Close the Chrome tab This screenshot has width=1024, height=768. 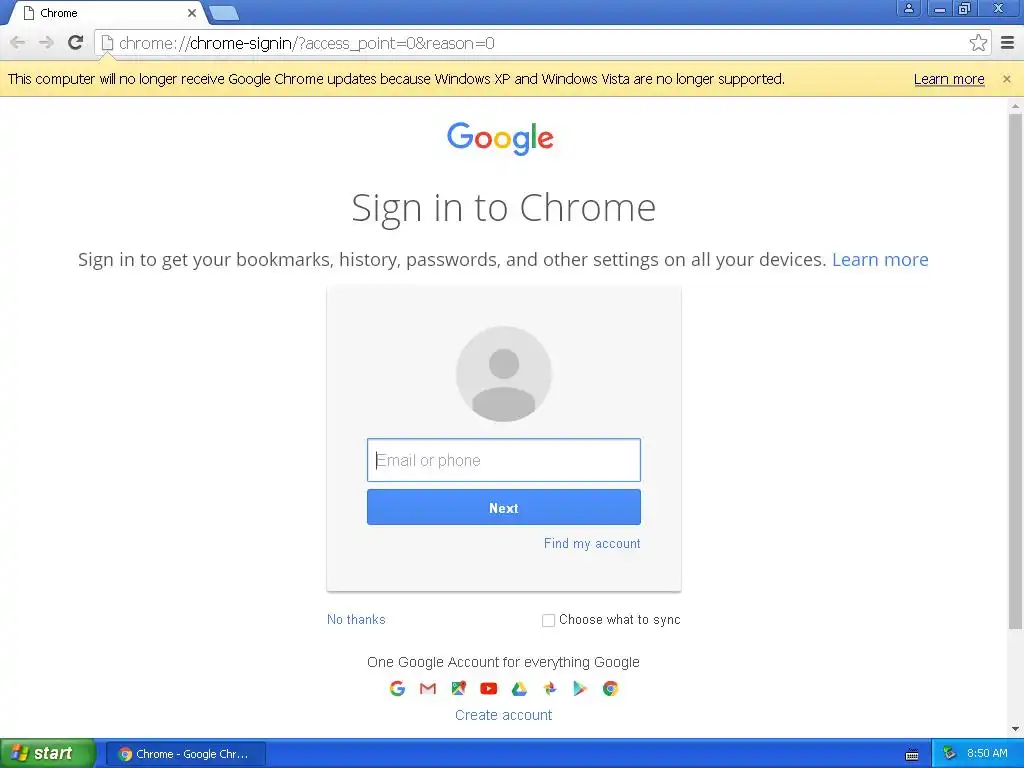click(x=191, y=13)
